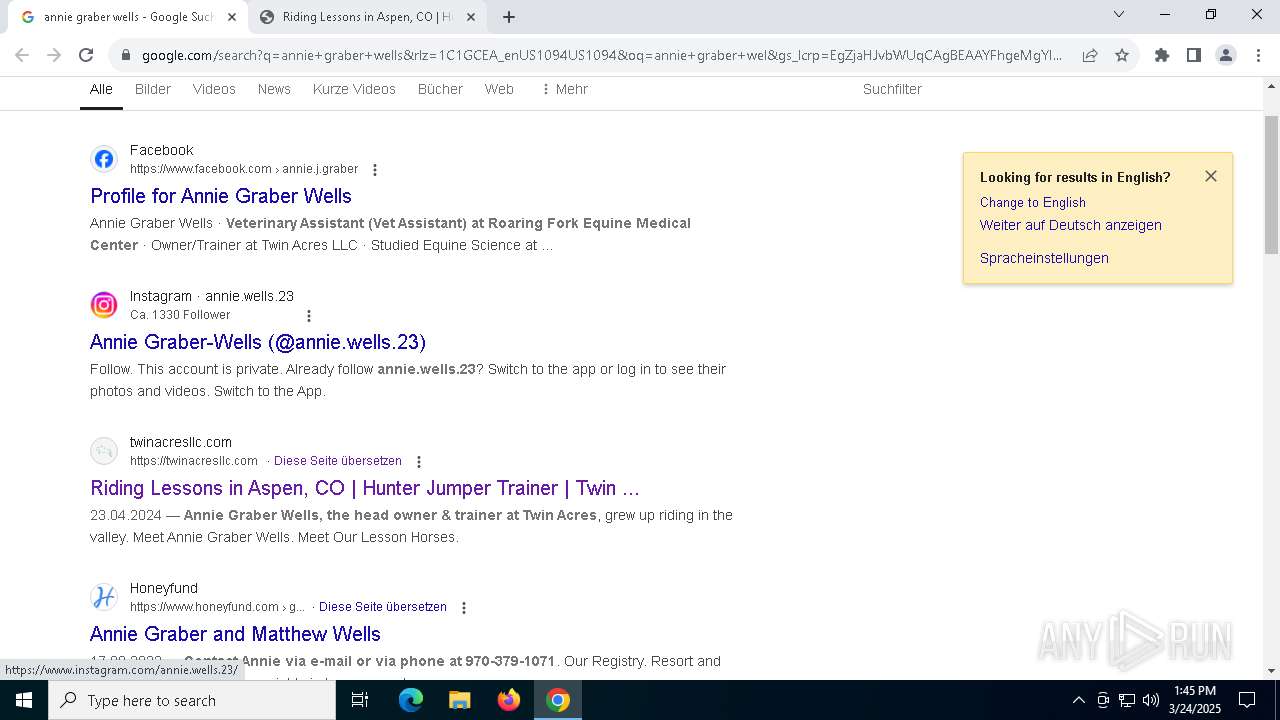The width and height of the screenshot is (1280, 720).
Task: Click the Facebook result favicon
Action: (x=104, y=159)
